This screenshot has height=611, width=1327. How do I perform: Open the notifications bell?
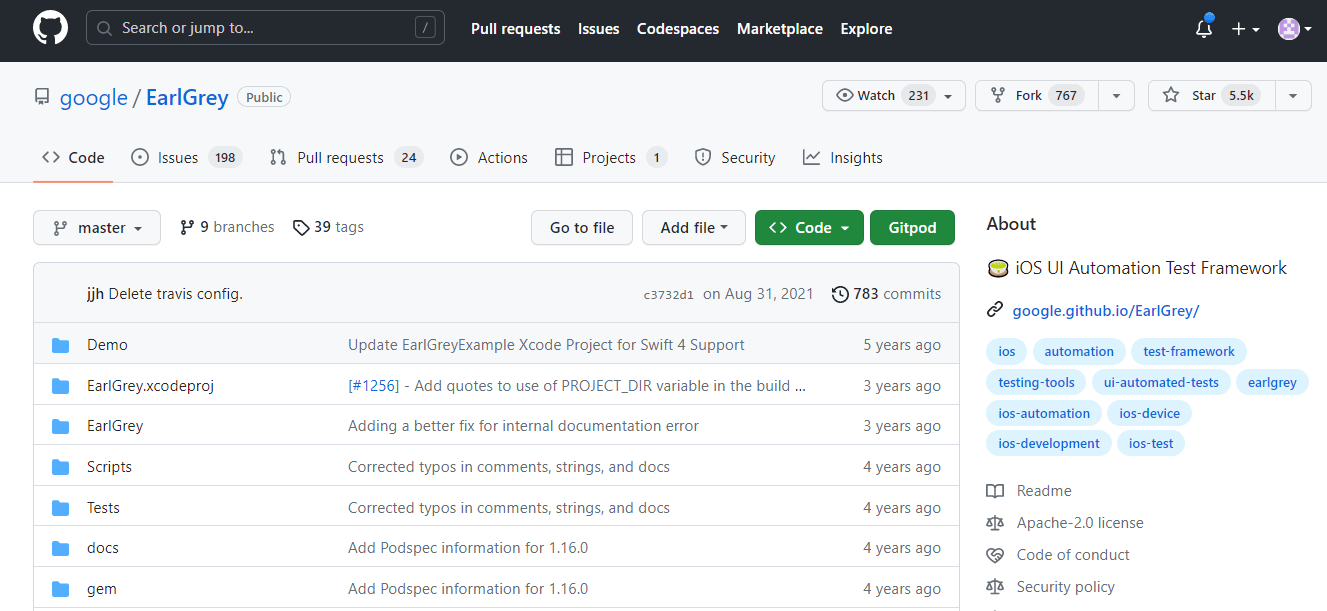[x=1204, y=29]
